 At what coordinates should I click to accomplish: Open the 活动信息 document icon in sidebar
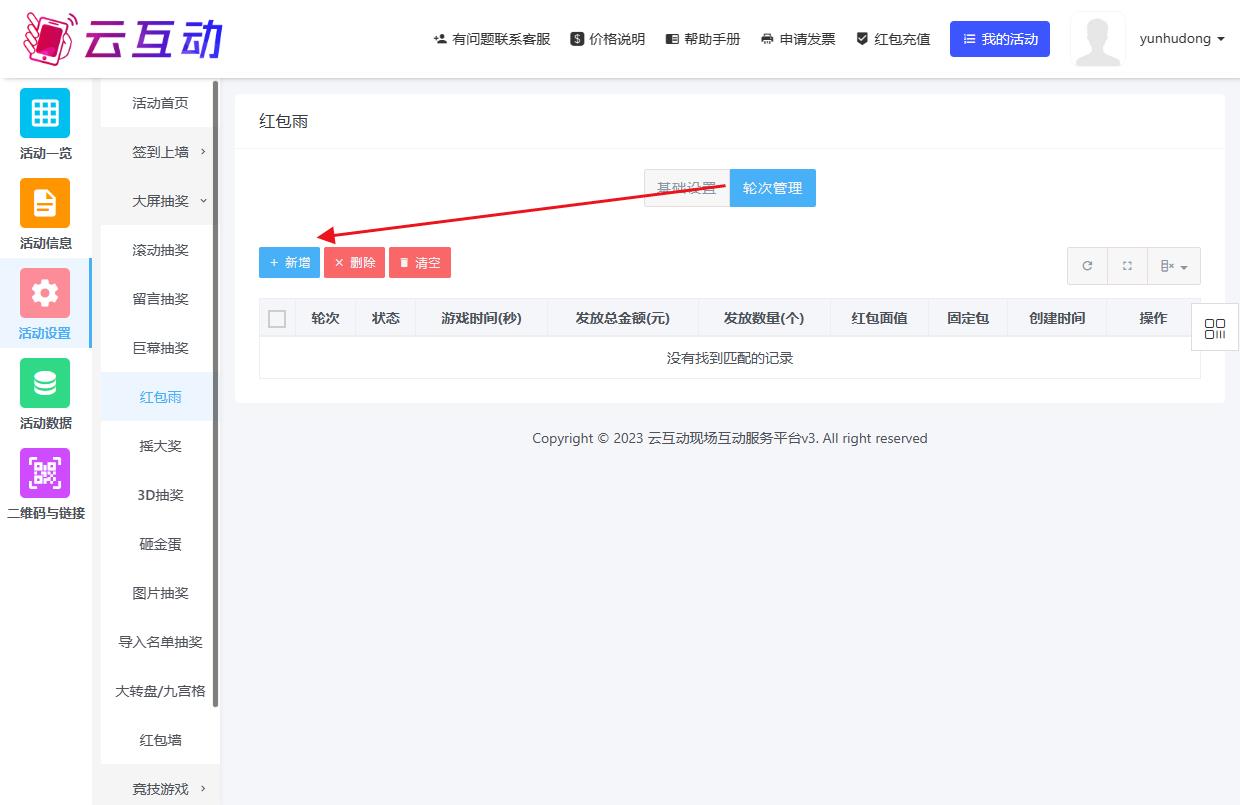pos(45,203)
